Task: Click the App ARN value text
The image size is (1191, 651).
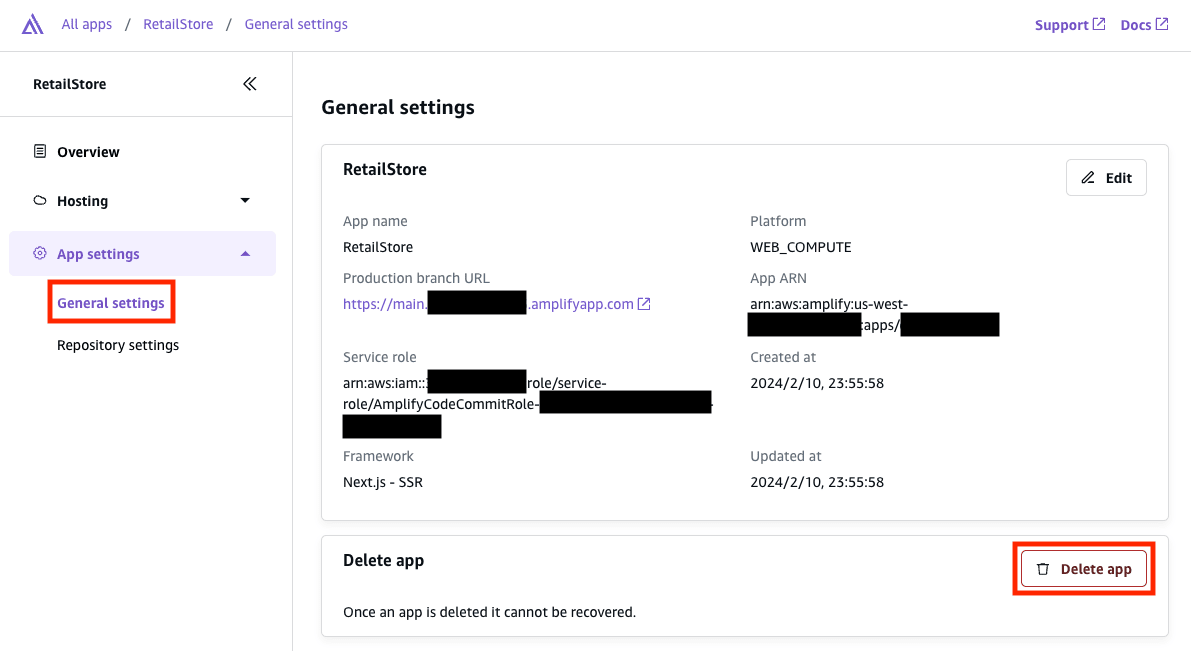Action: [874, 314]
